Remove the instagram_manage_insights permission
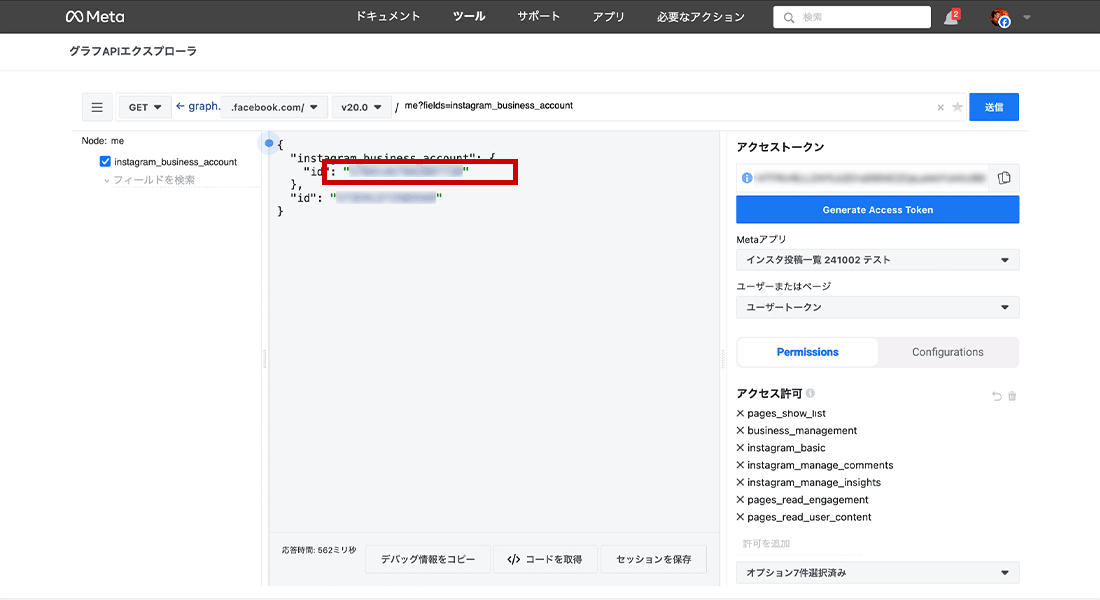The width and height of the screenshot is (1100, 600). pyautogui.click(x=740, y=482)
